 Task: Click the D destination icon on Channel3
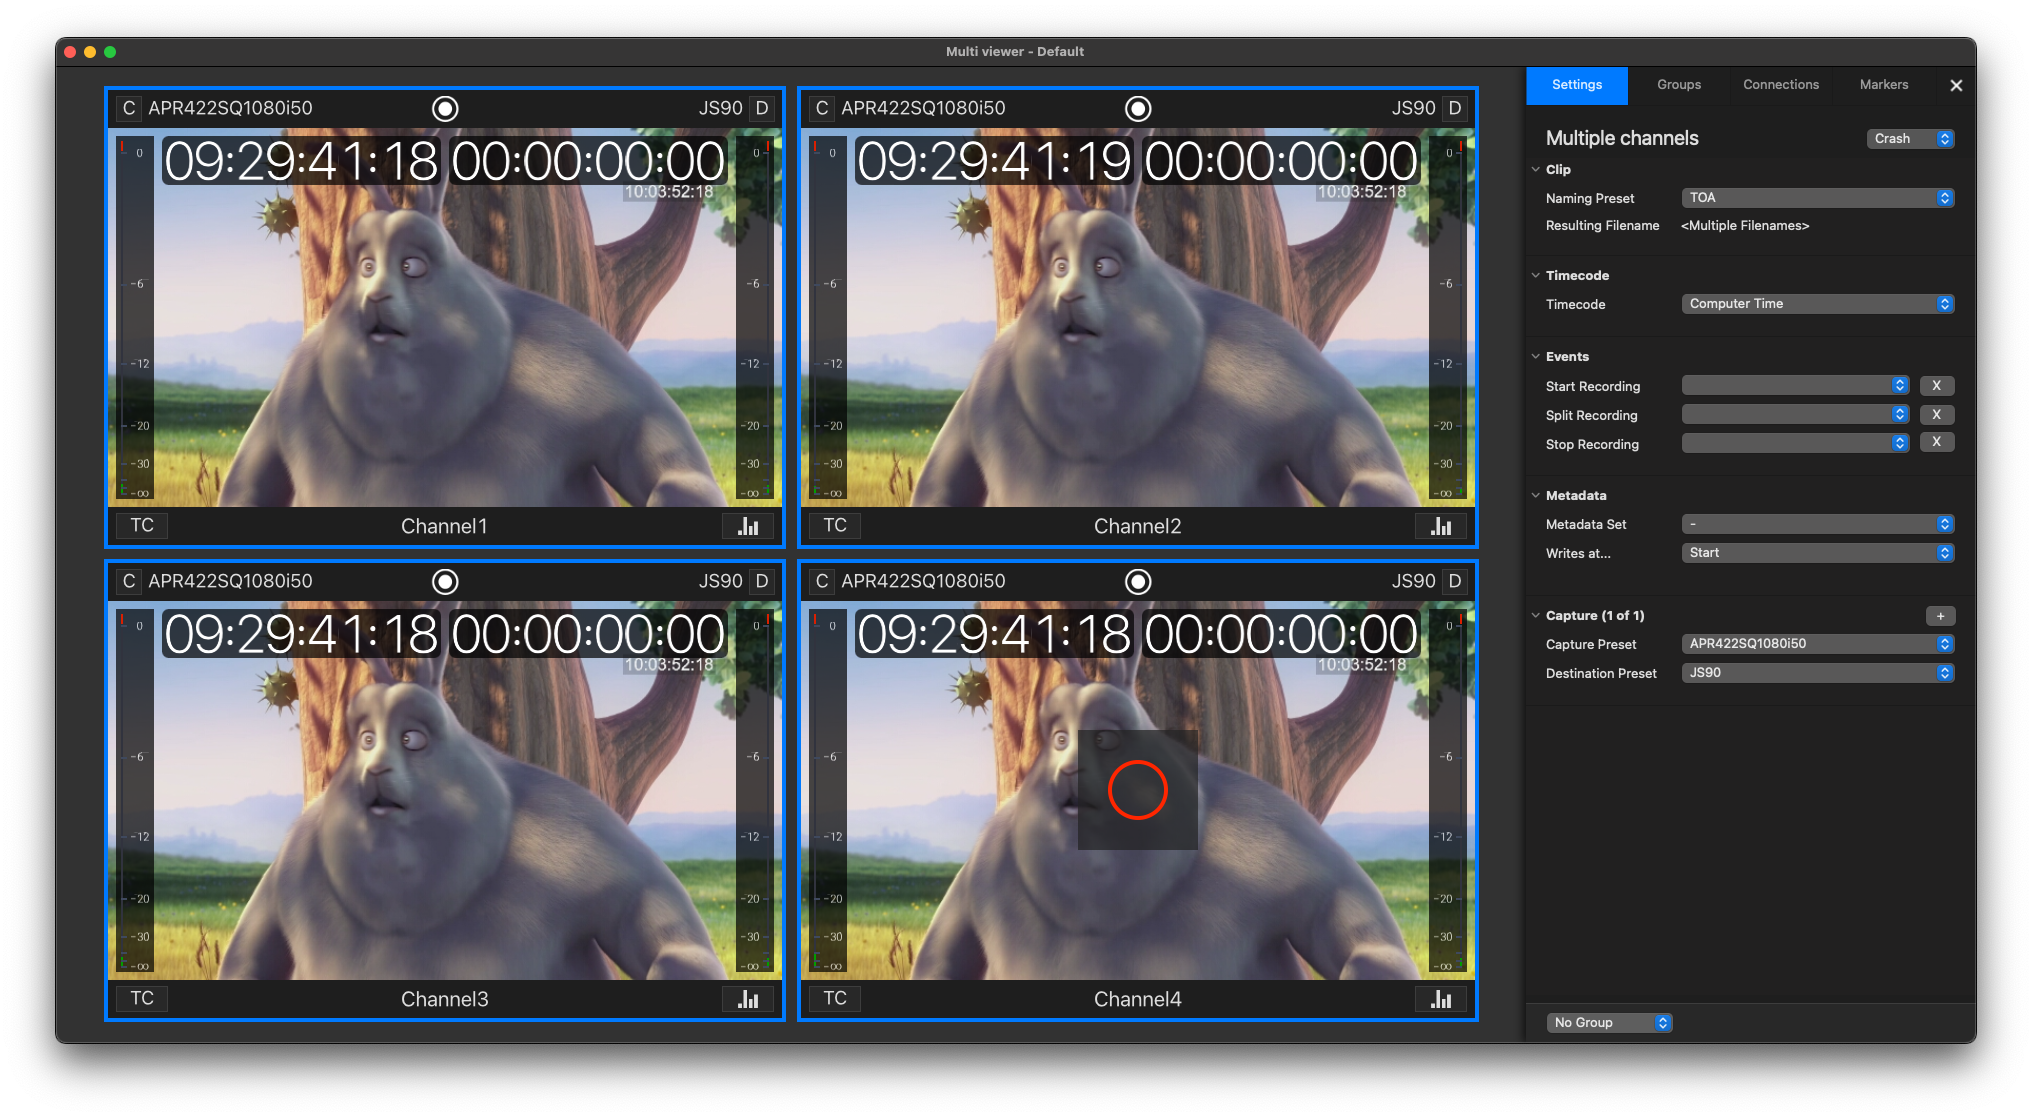point(762,581)
